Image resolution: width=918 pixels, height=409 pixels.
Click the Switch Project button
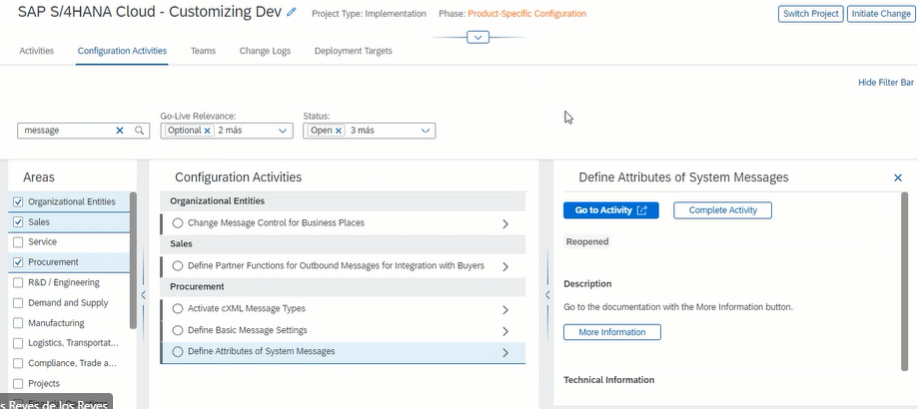(810, 14)
